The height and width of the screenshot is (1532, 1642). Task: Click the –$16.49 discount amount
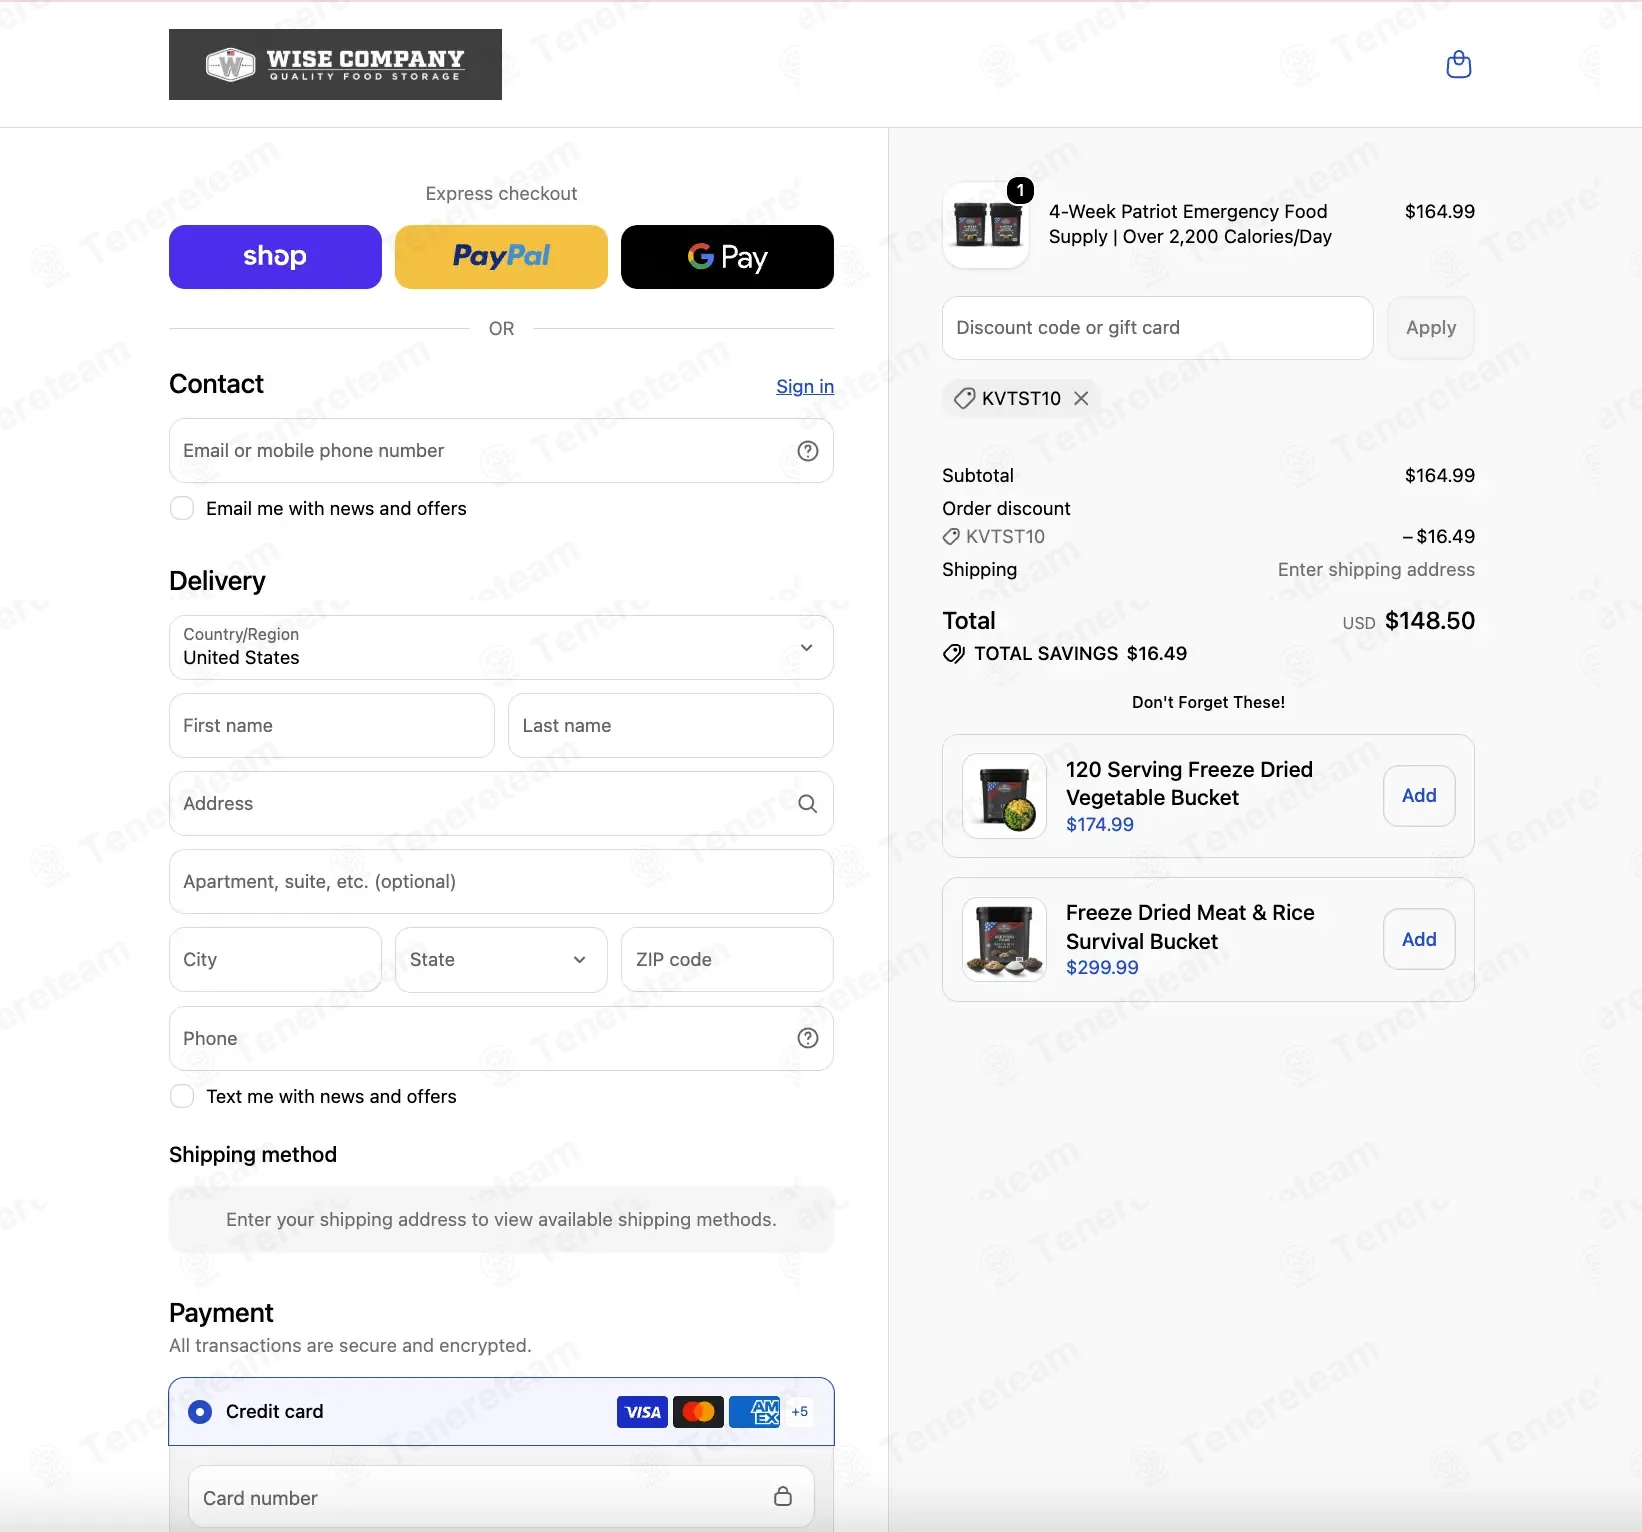click(x=1438, y=537)
